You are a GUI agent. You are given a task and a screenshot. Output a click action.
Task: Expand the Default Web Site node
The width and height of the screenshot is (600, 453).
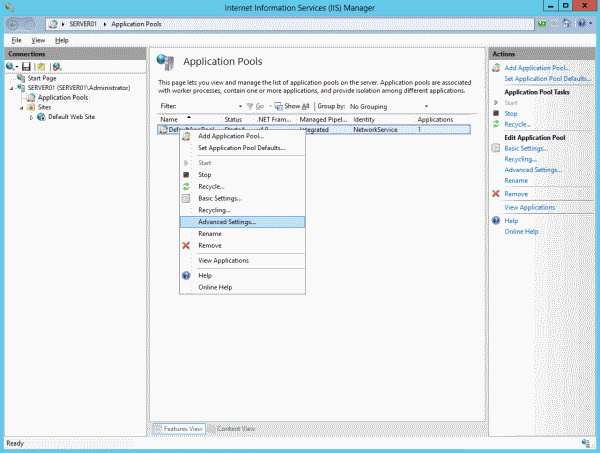[x=31, y=117]
